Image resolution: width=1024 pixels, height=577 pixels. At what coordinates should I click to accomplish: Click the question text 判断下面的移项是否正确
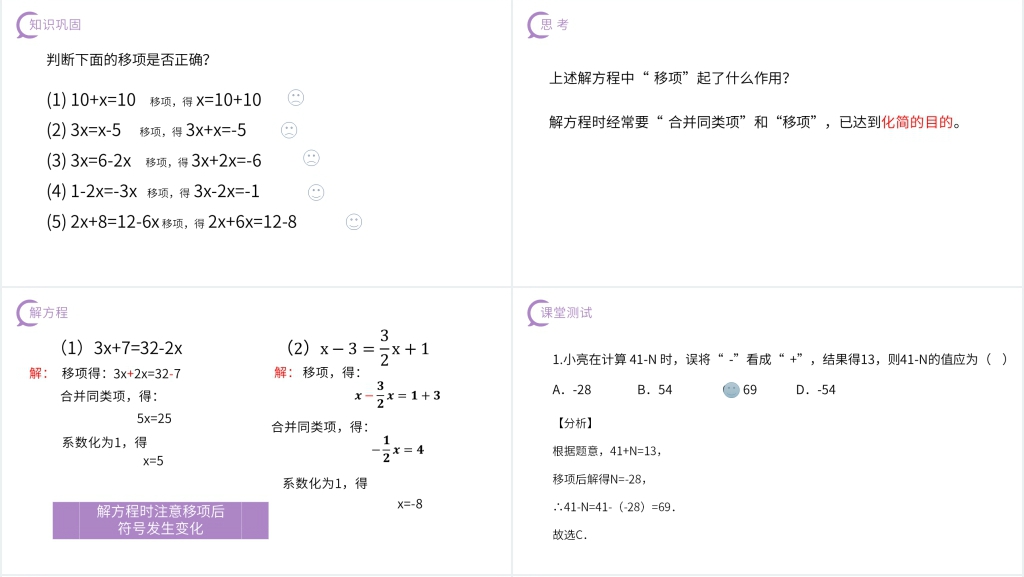(128, 60)
